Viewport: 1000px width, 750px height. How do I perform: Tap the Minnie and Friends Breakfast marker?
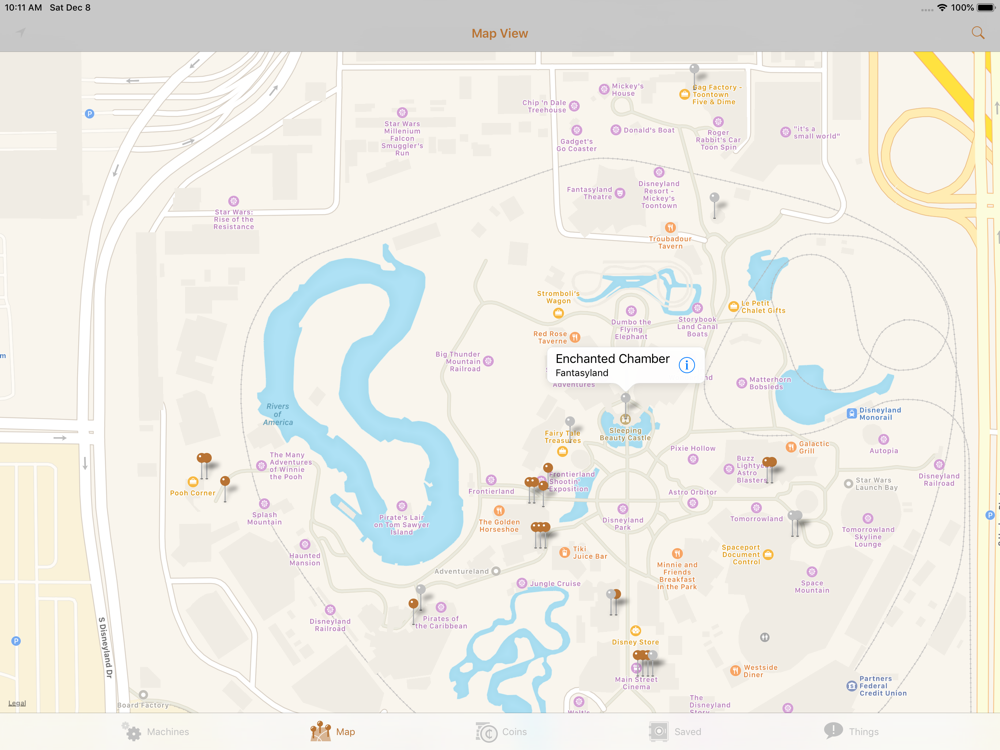point(677,554)
